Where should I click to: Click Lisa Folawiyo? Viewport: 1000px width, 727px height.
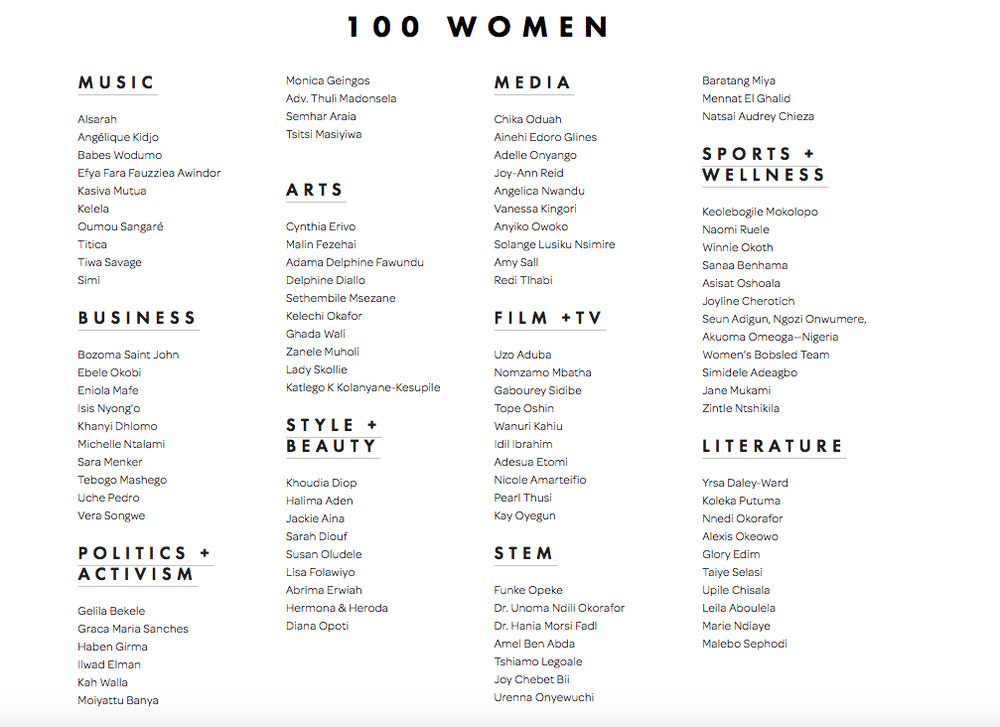click(320, 572)
